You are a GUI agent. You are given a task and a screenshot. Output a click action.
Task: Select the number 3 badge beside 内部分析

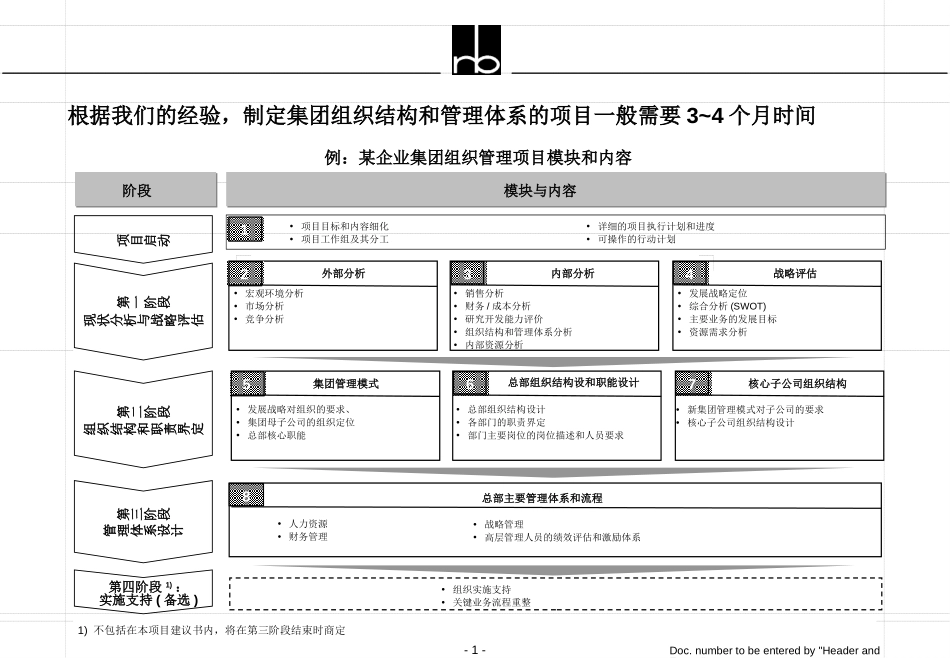tap(468, 274)
